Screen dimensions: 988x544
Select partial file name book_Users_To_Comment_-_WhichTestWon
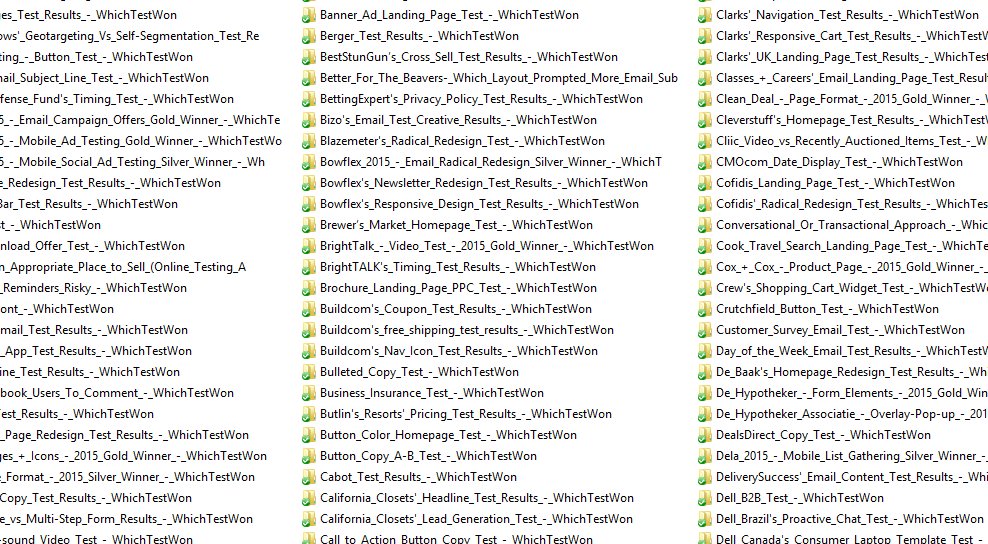point(117,393)
